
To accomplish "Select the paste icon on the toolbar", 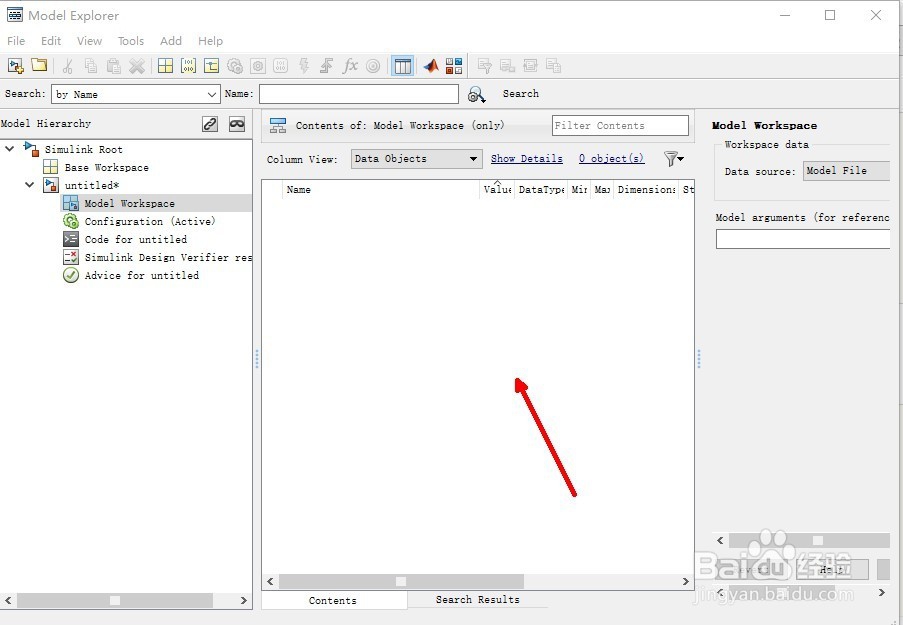I will coord(113,66).
